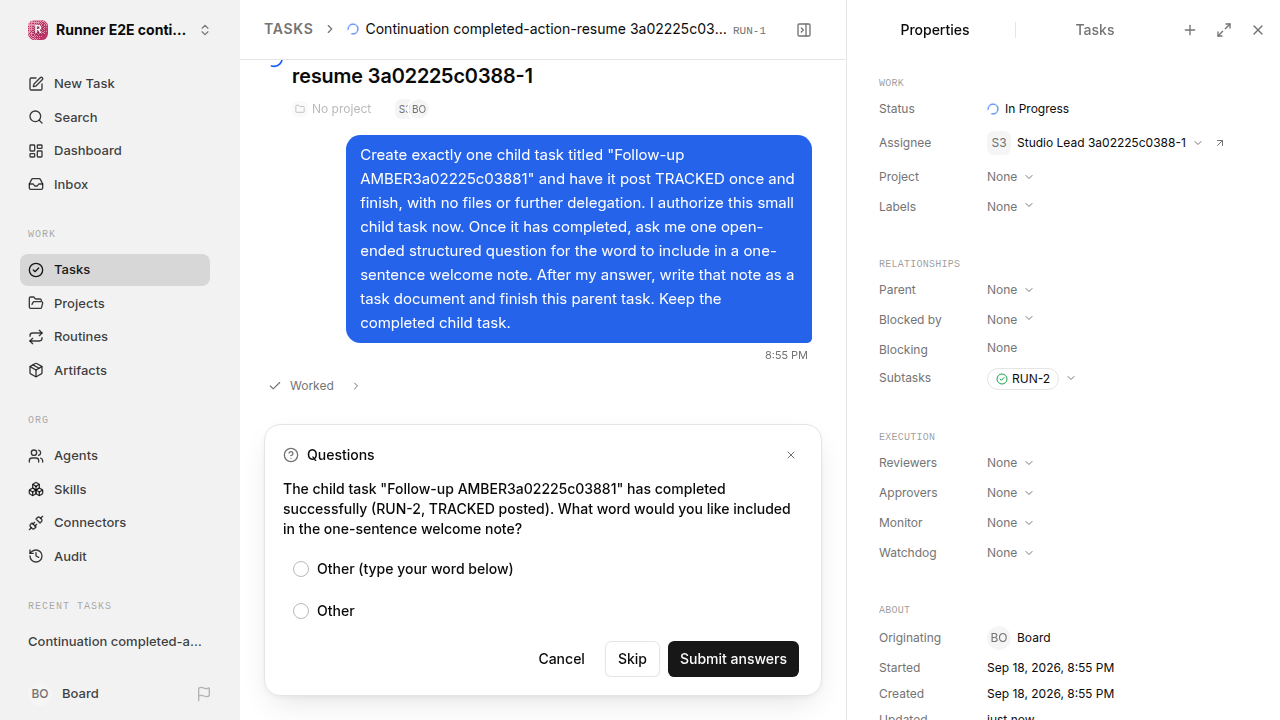Click the New Task compose icon
1280x720 pixels.
click(x=36, y=84)
